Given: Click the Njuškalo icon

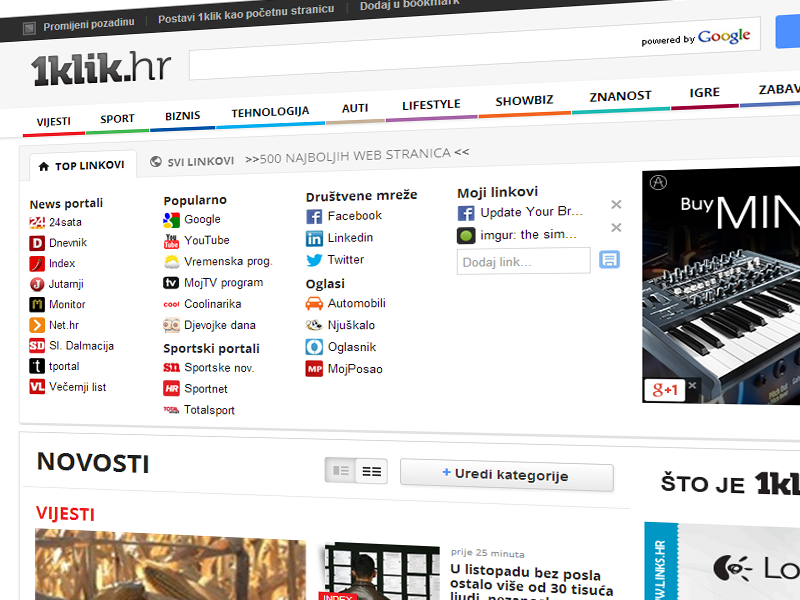Looking at the screenshot, I should point(314,325).
